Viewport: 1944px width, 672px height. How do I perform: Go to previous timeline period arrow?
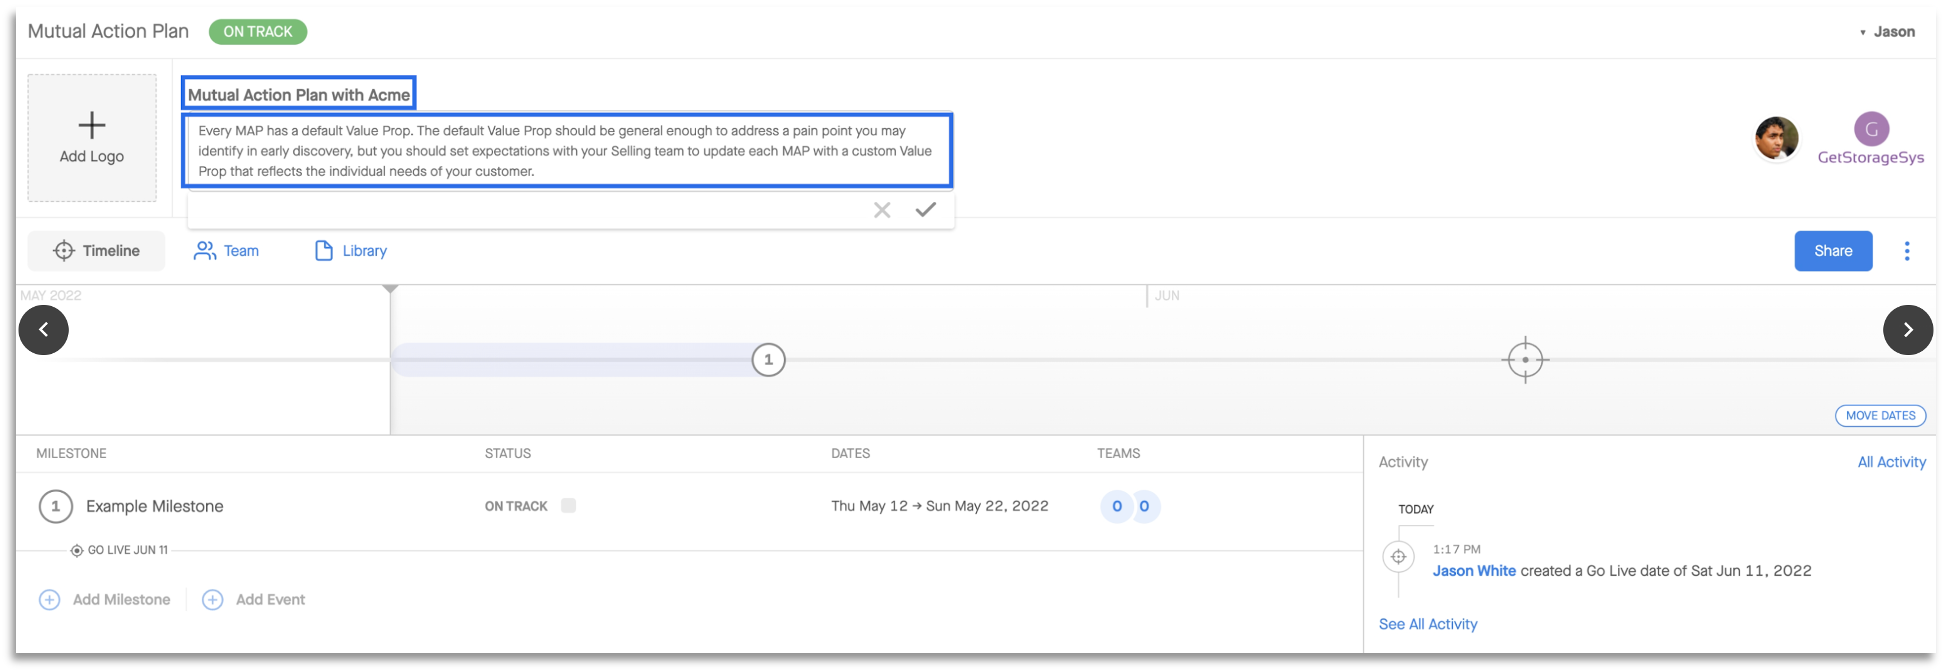(x=44, y=330)
